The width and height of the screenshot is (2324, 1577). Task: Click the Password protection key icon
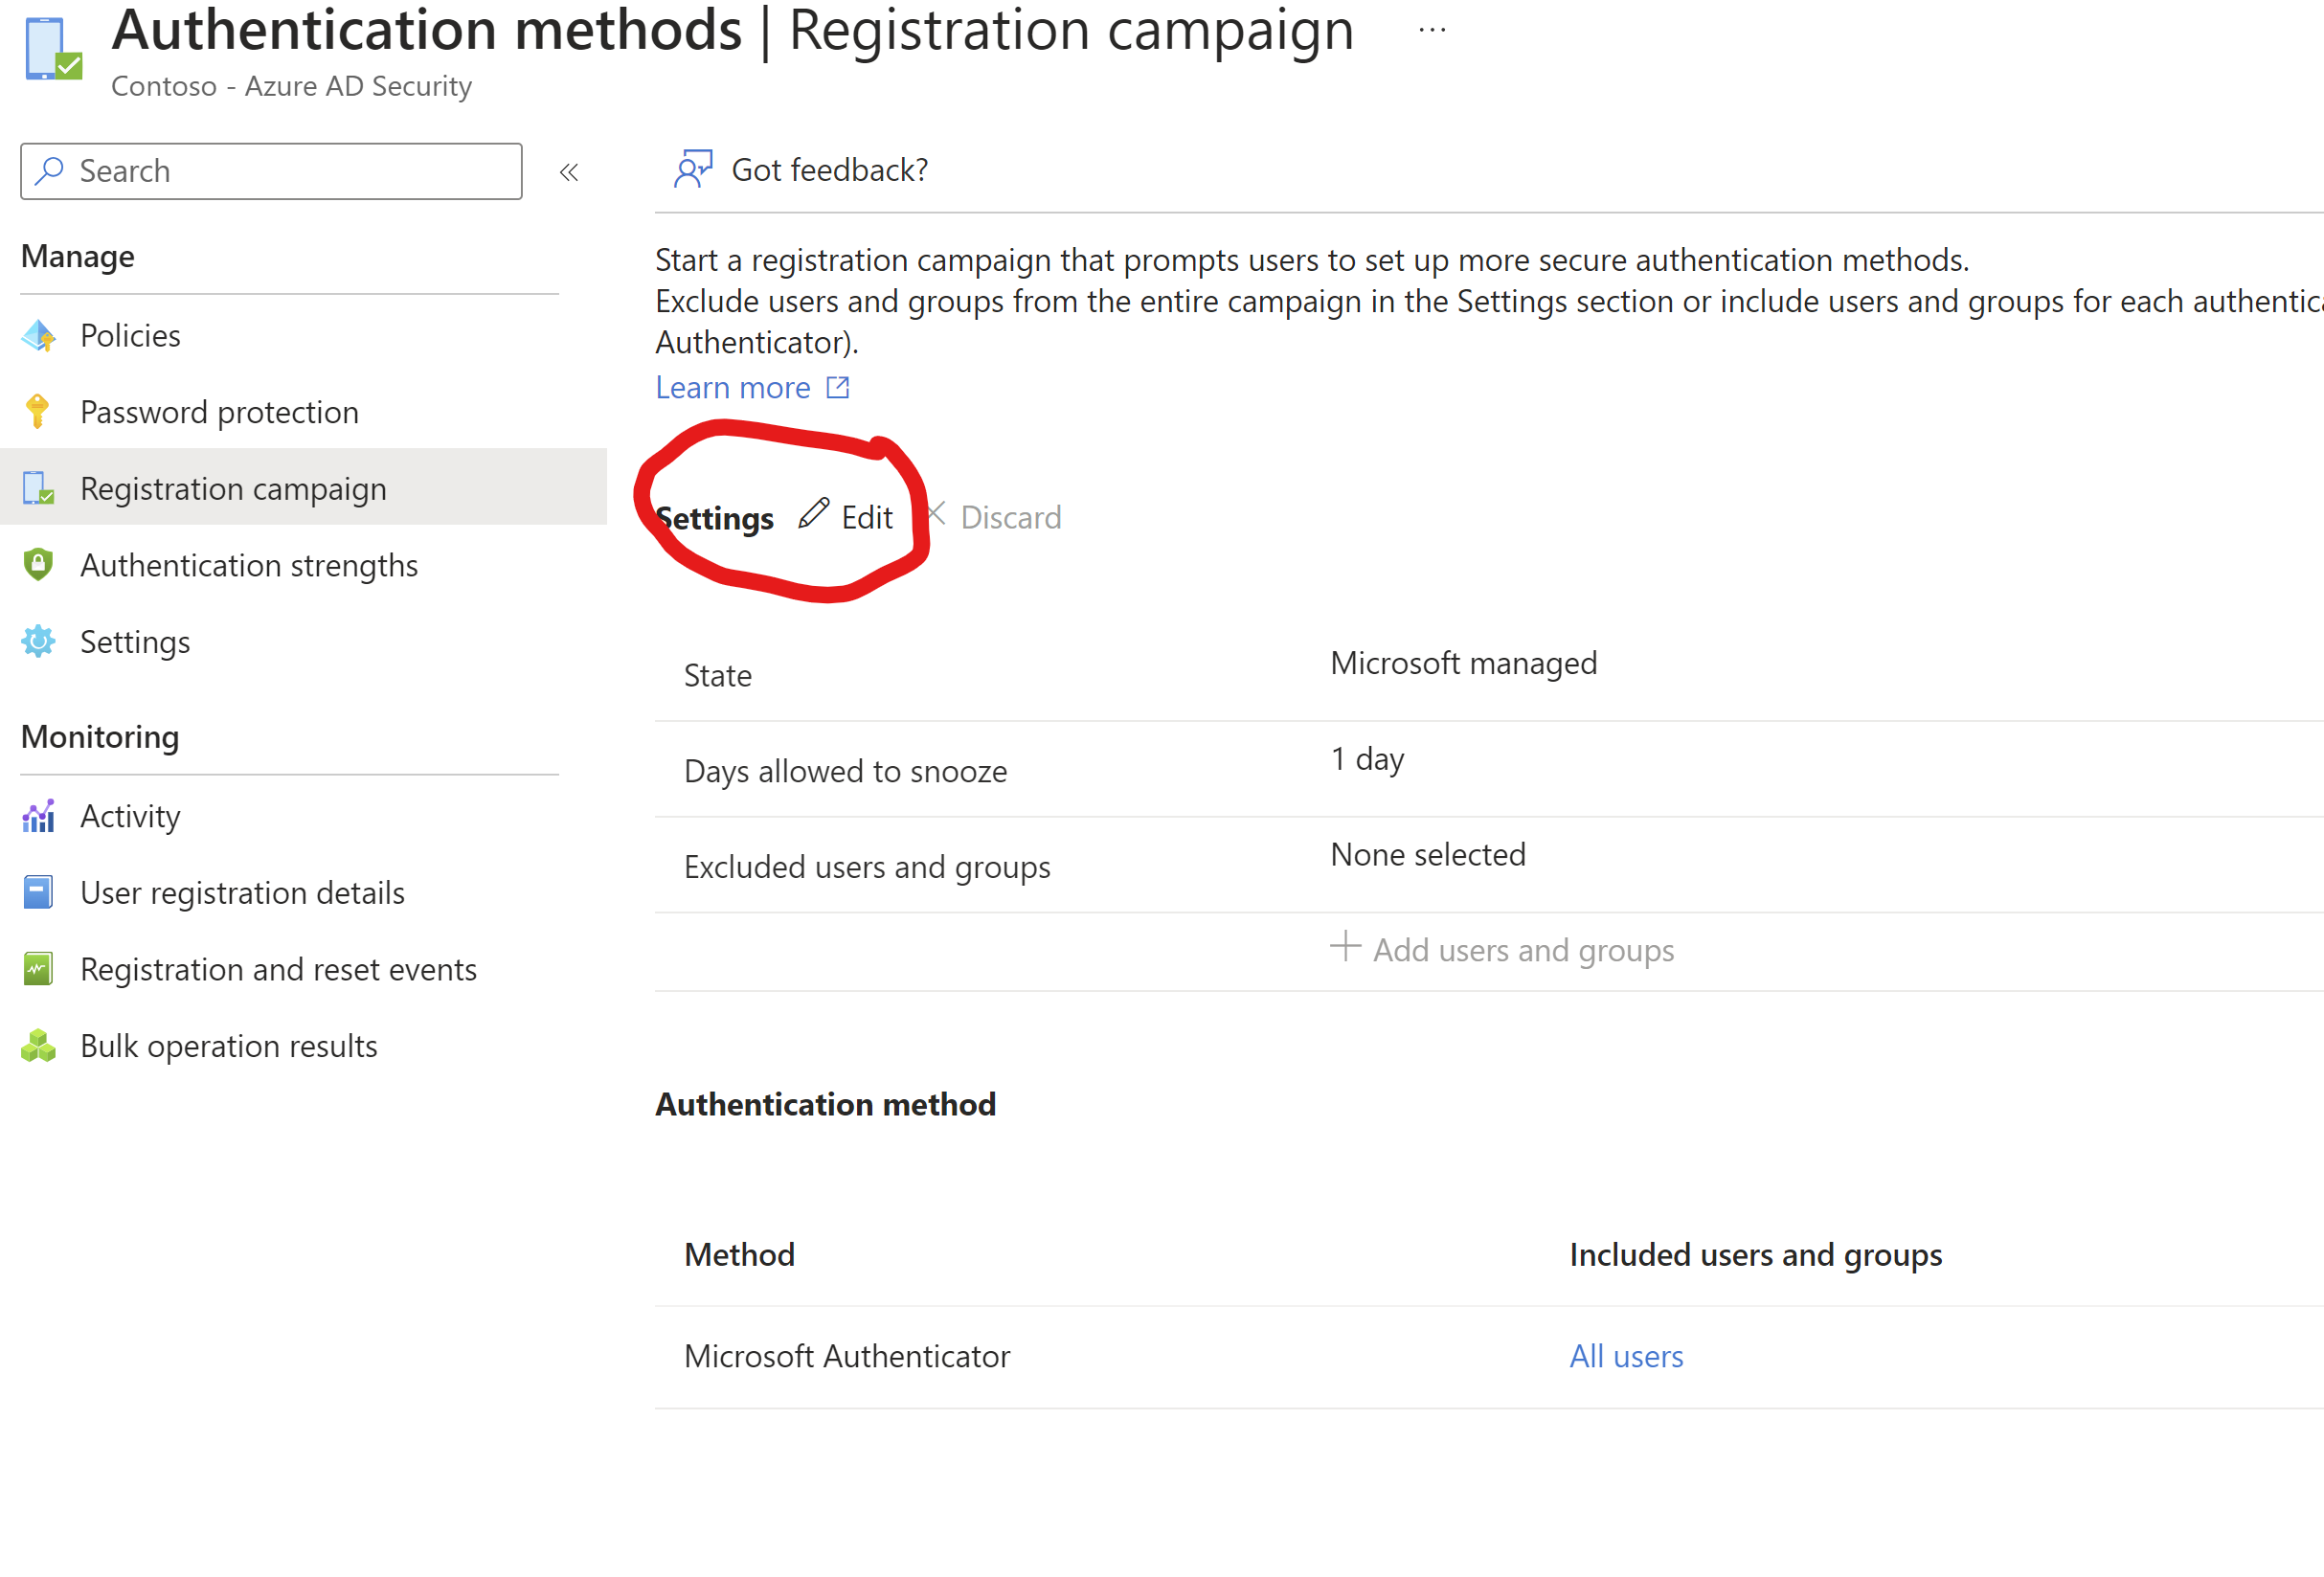(x=38, y=412)
